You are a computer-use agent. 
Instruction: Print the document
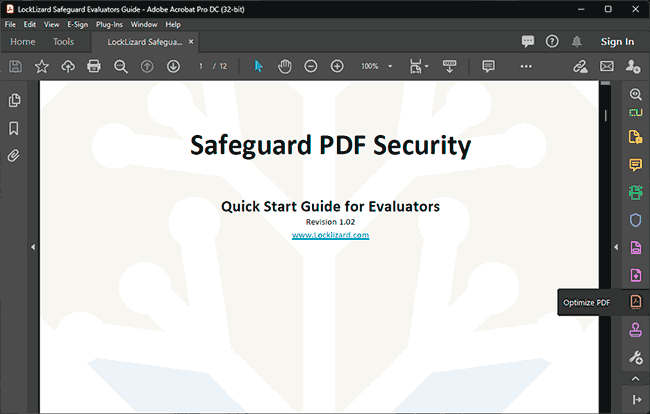click(94, 66)
